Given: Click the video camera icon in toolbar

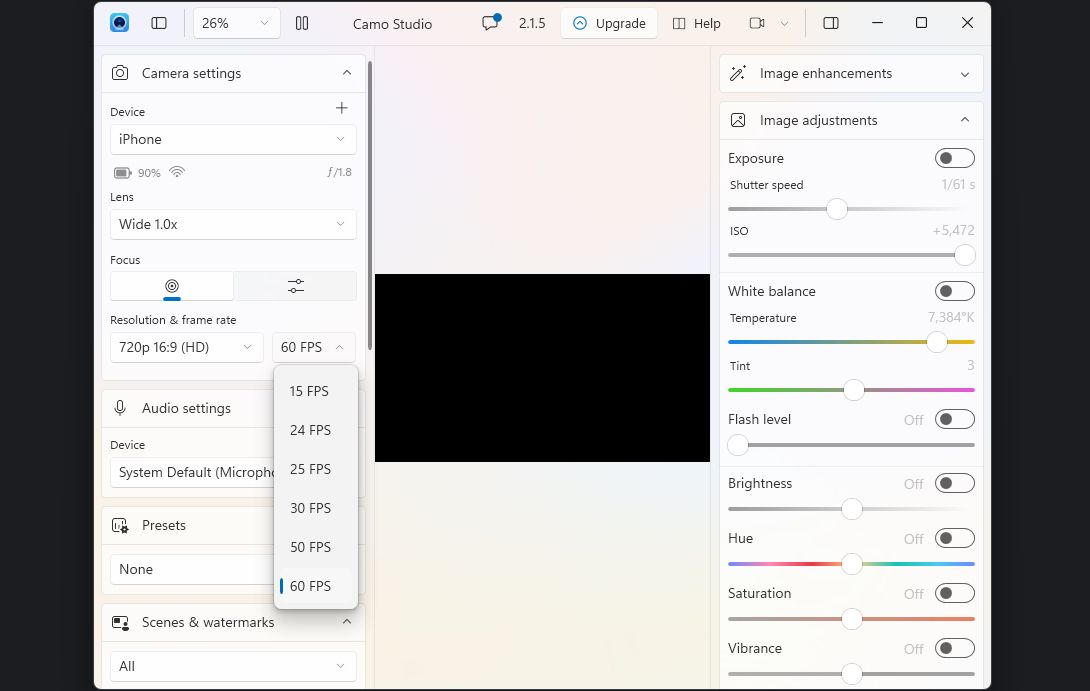Looking at the screenshot, I should (x=757, y=23).
